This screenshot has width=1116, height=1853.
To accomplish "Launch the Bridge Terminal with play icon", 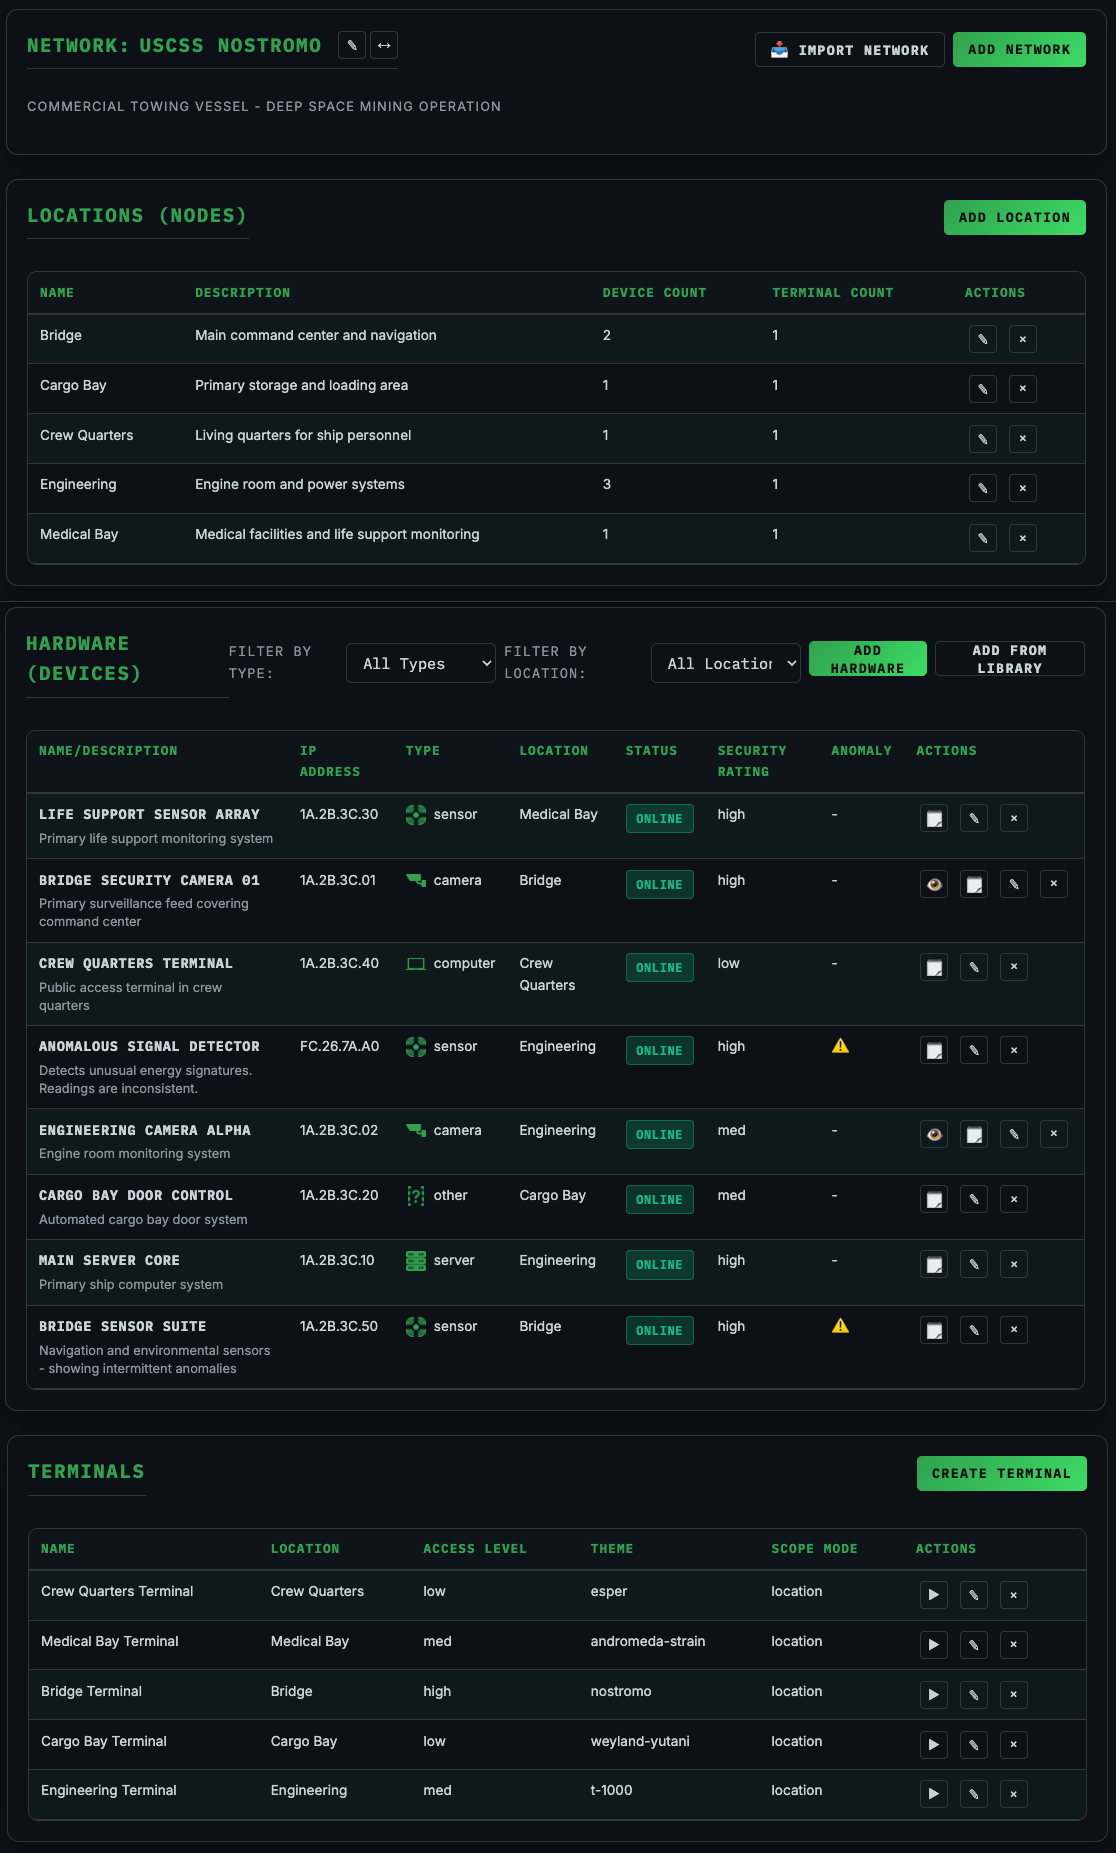I will pyautogui.click(x=933, y=1694).
